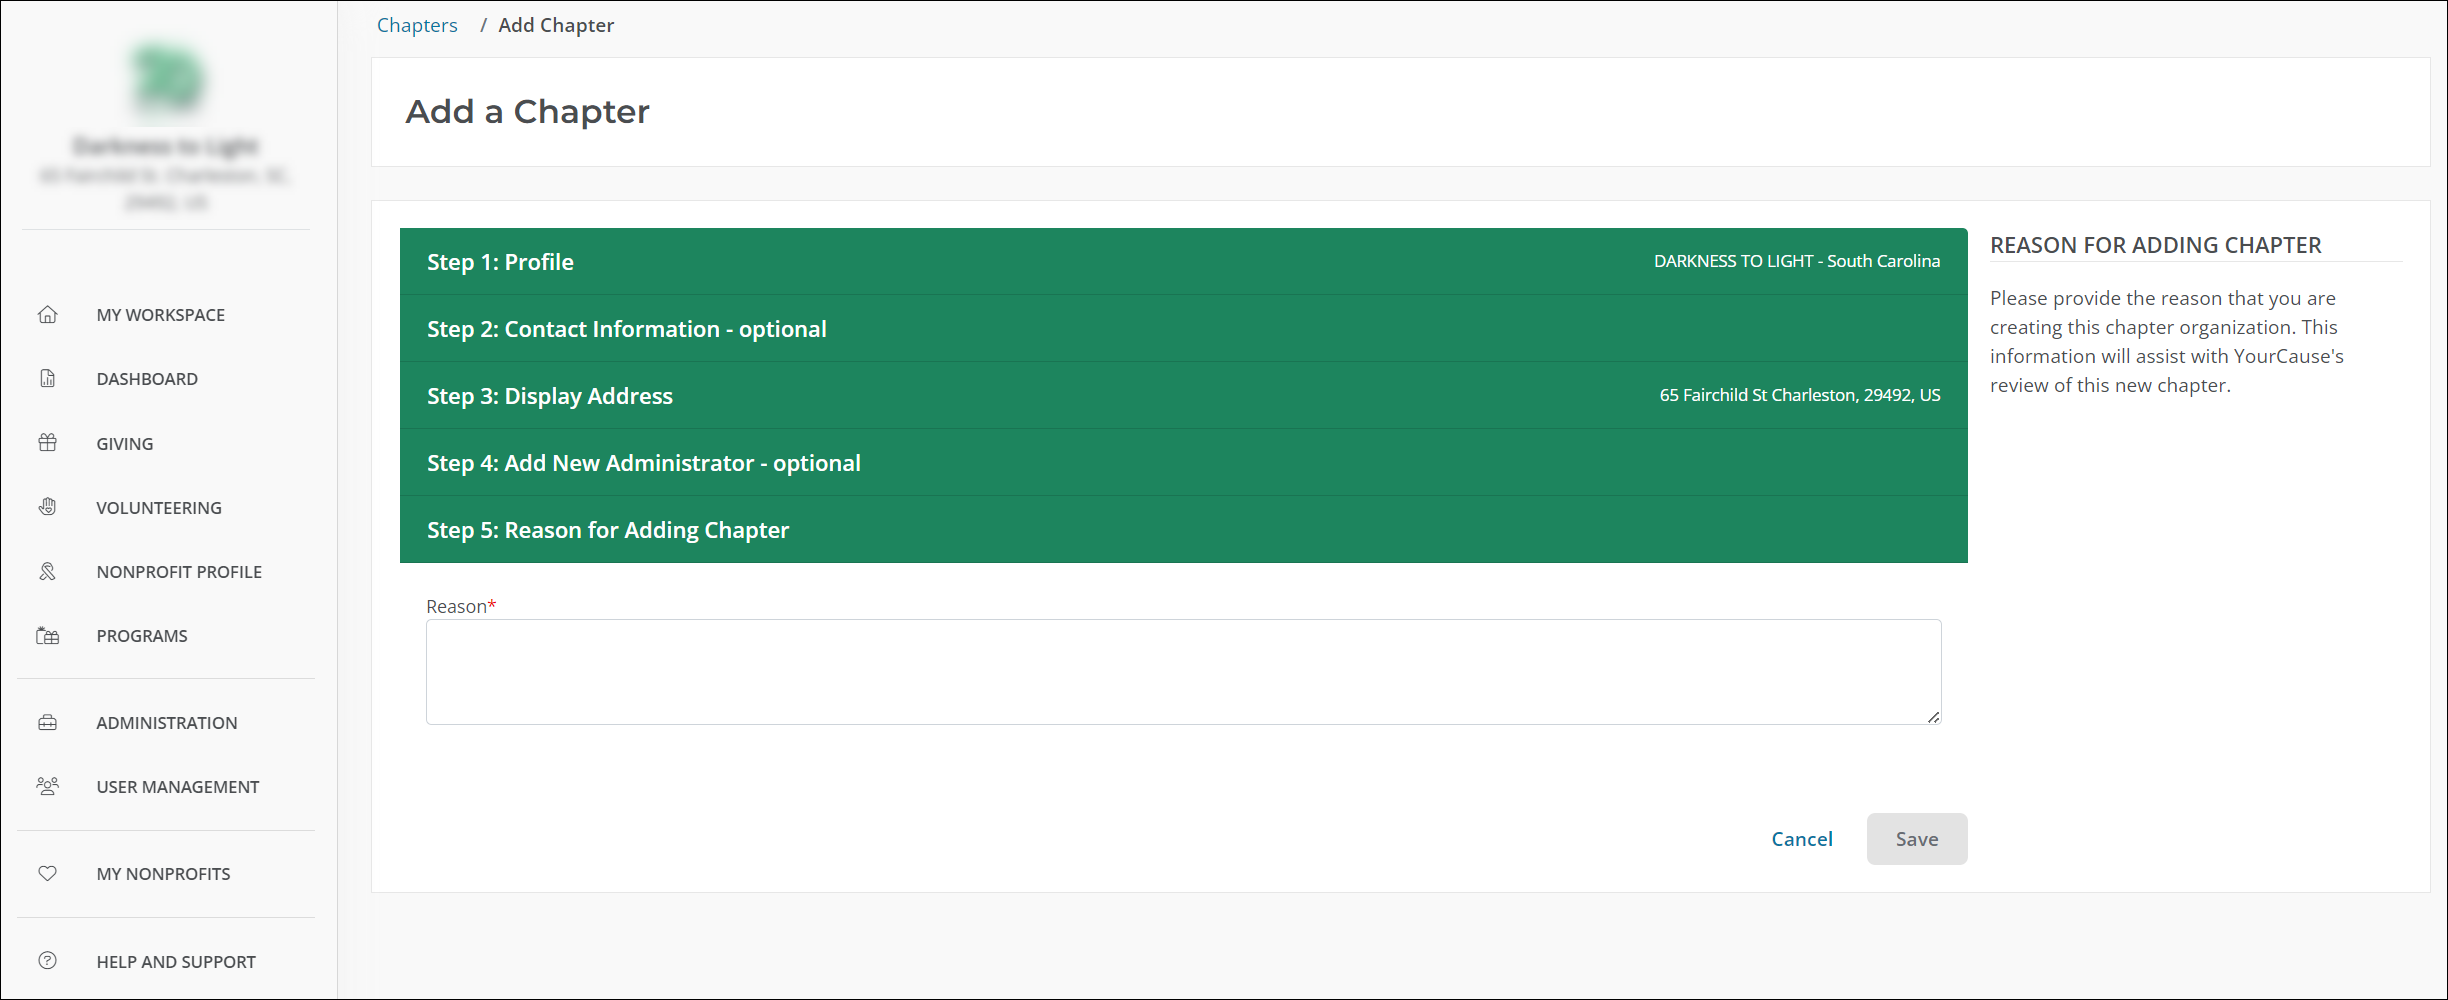
Task: Click the Volunteering hand icon
Action: coord(47,507)
